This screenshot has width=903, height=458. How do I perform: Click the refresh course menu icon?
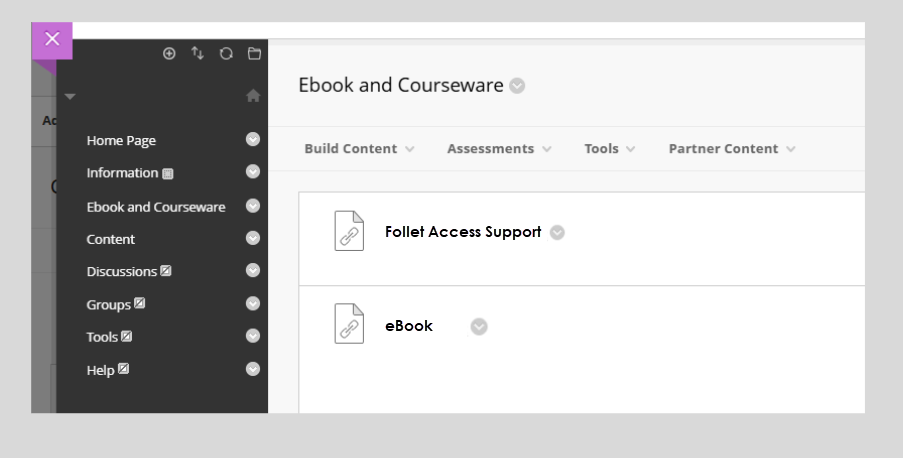click(x=226, y=54)
